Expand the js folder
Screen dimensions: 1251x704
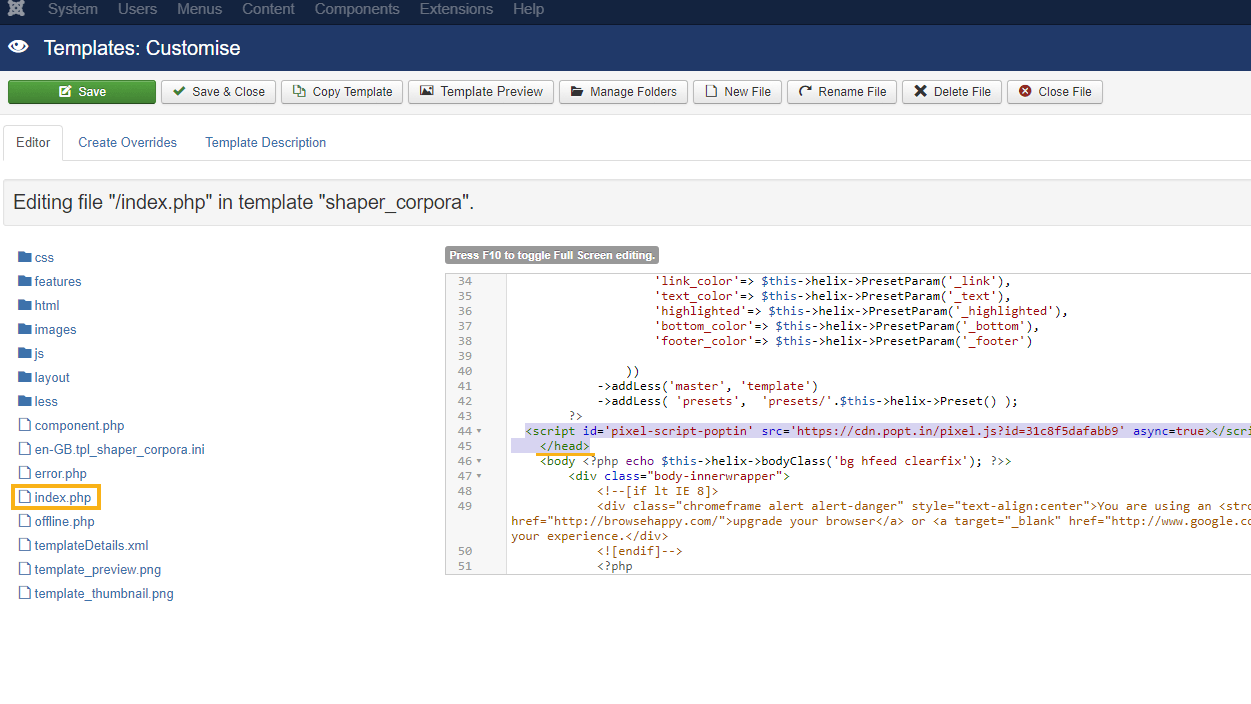coord(39,353)
